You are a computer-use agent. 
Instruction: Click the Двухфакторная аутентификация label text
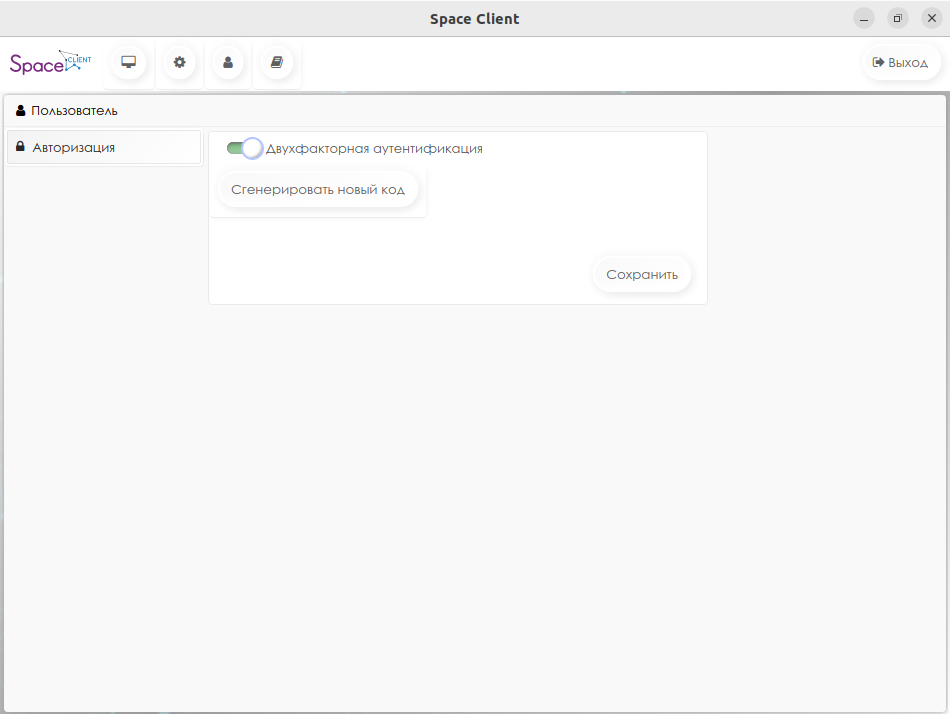[x=374, y=148]
